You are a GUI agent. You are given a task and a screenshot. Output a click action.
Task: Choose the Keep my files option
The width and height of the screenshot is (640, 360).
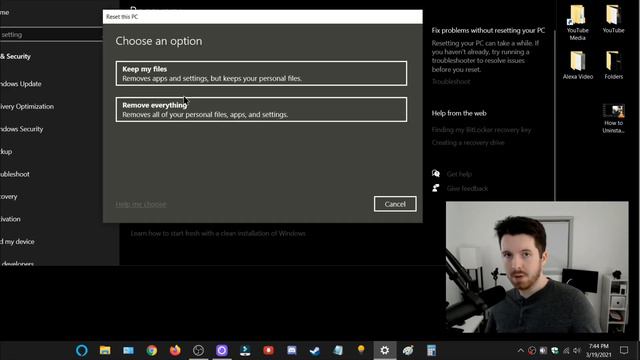click(x=261, y=73)
